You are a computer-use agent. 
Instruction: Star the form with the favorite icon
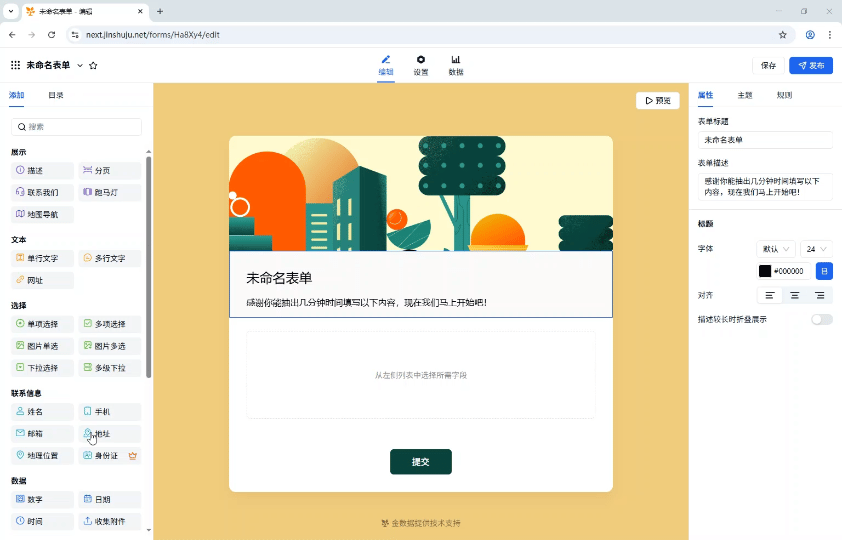[x=93, y=65]
